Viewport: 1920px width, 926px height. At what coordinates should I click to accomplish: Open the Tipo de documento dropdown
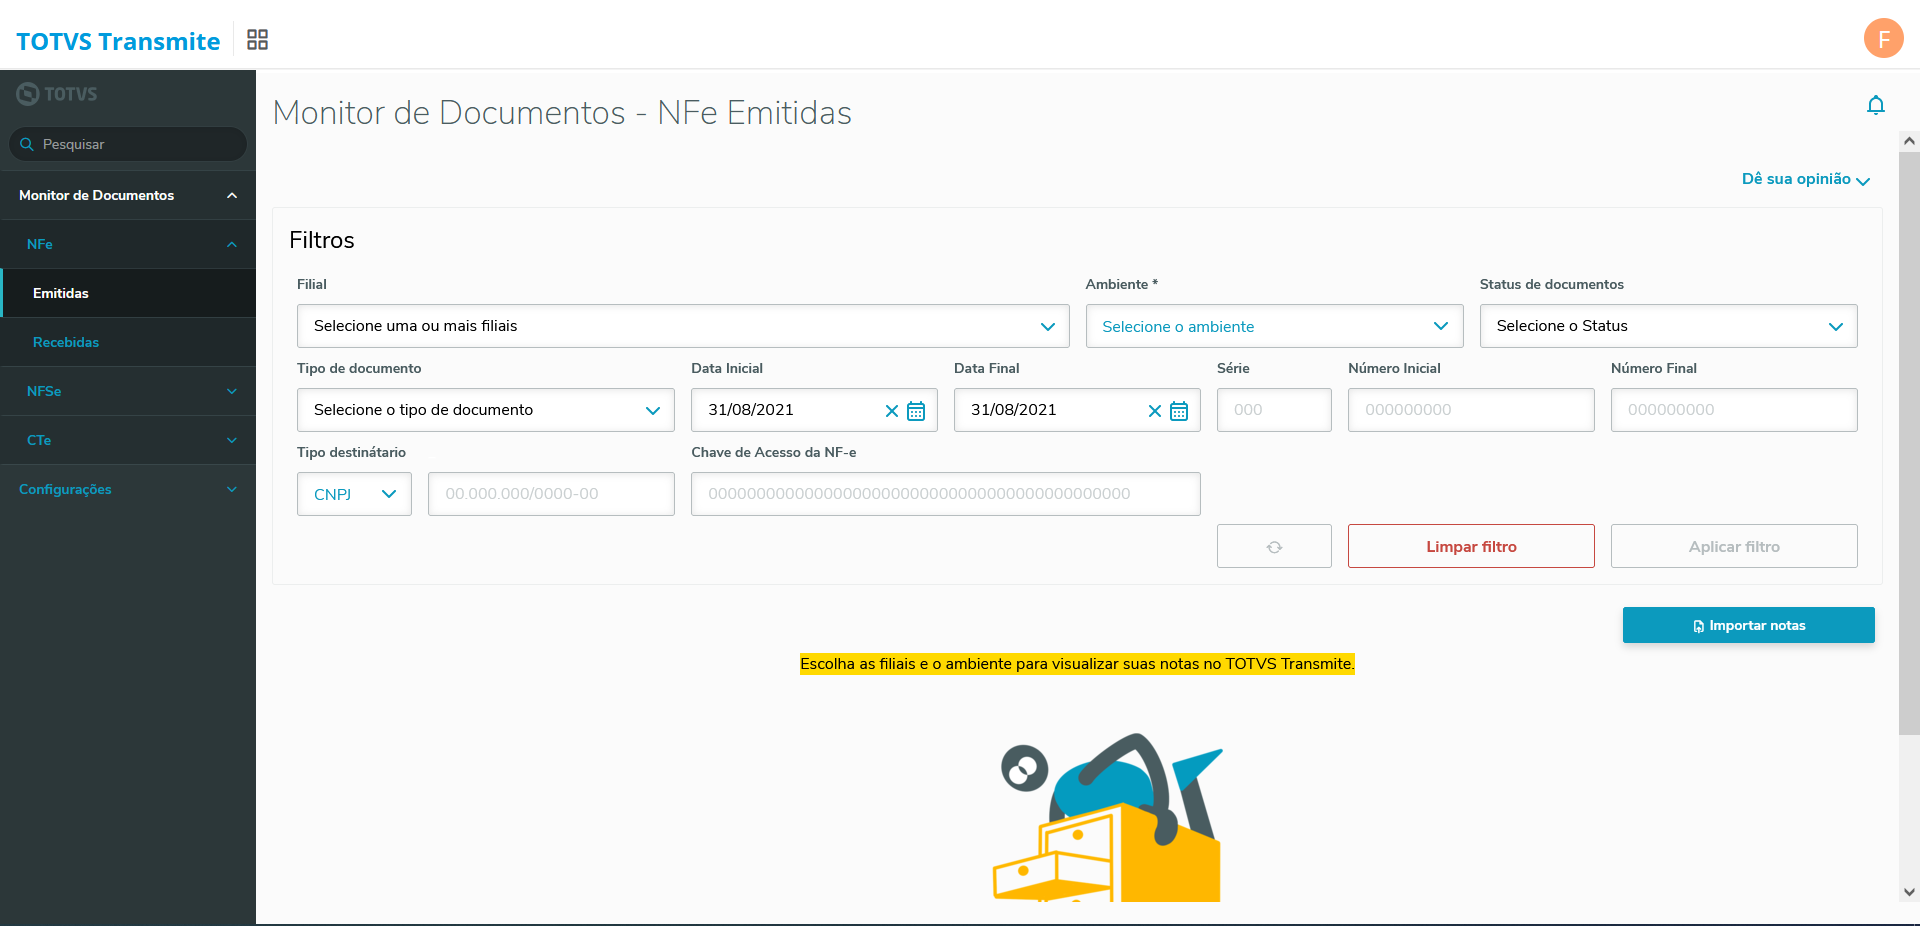pyautogui.click(x=486, y=410)
